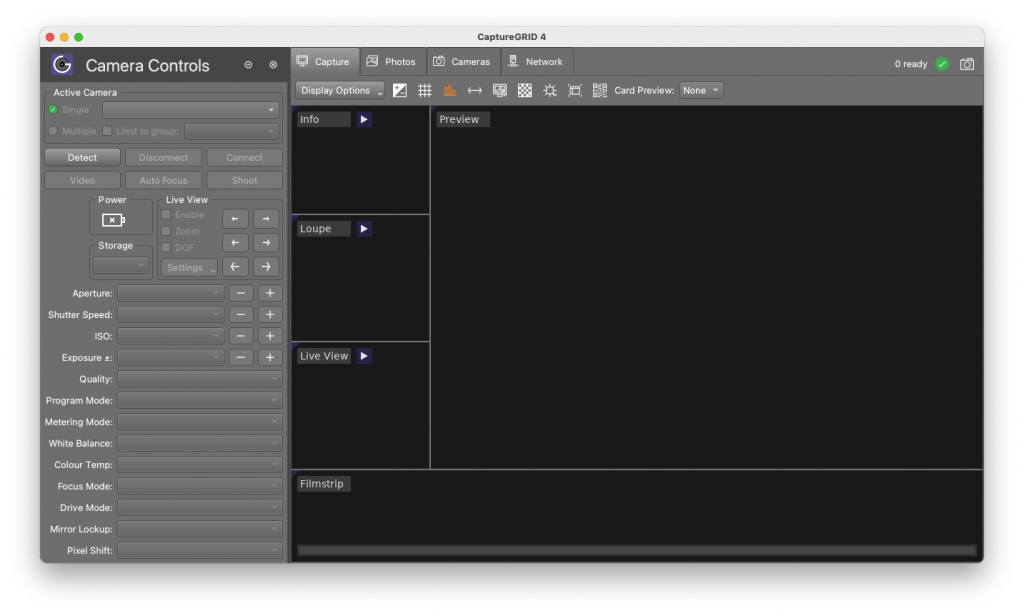The image size is (1024, 616).
Task: Click the Disconnect button
Action: coord(163,157)
